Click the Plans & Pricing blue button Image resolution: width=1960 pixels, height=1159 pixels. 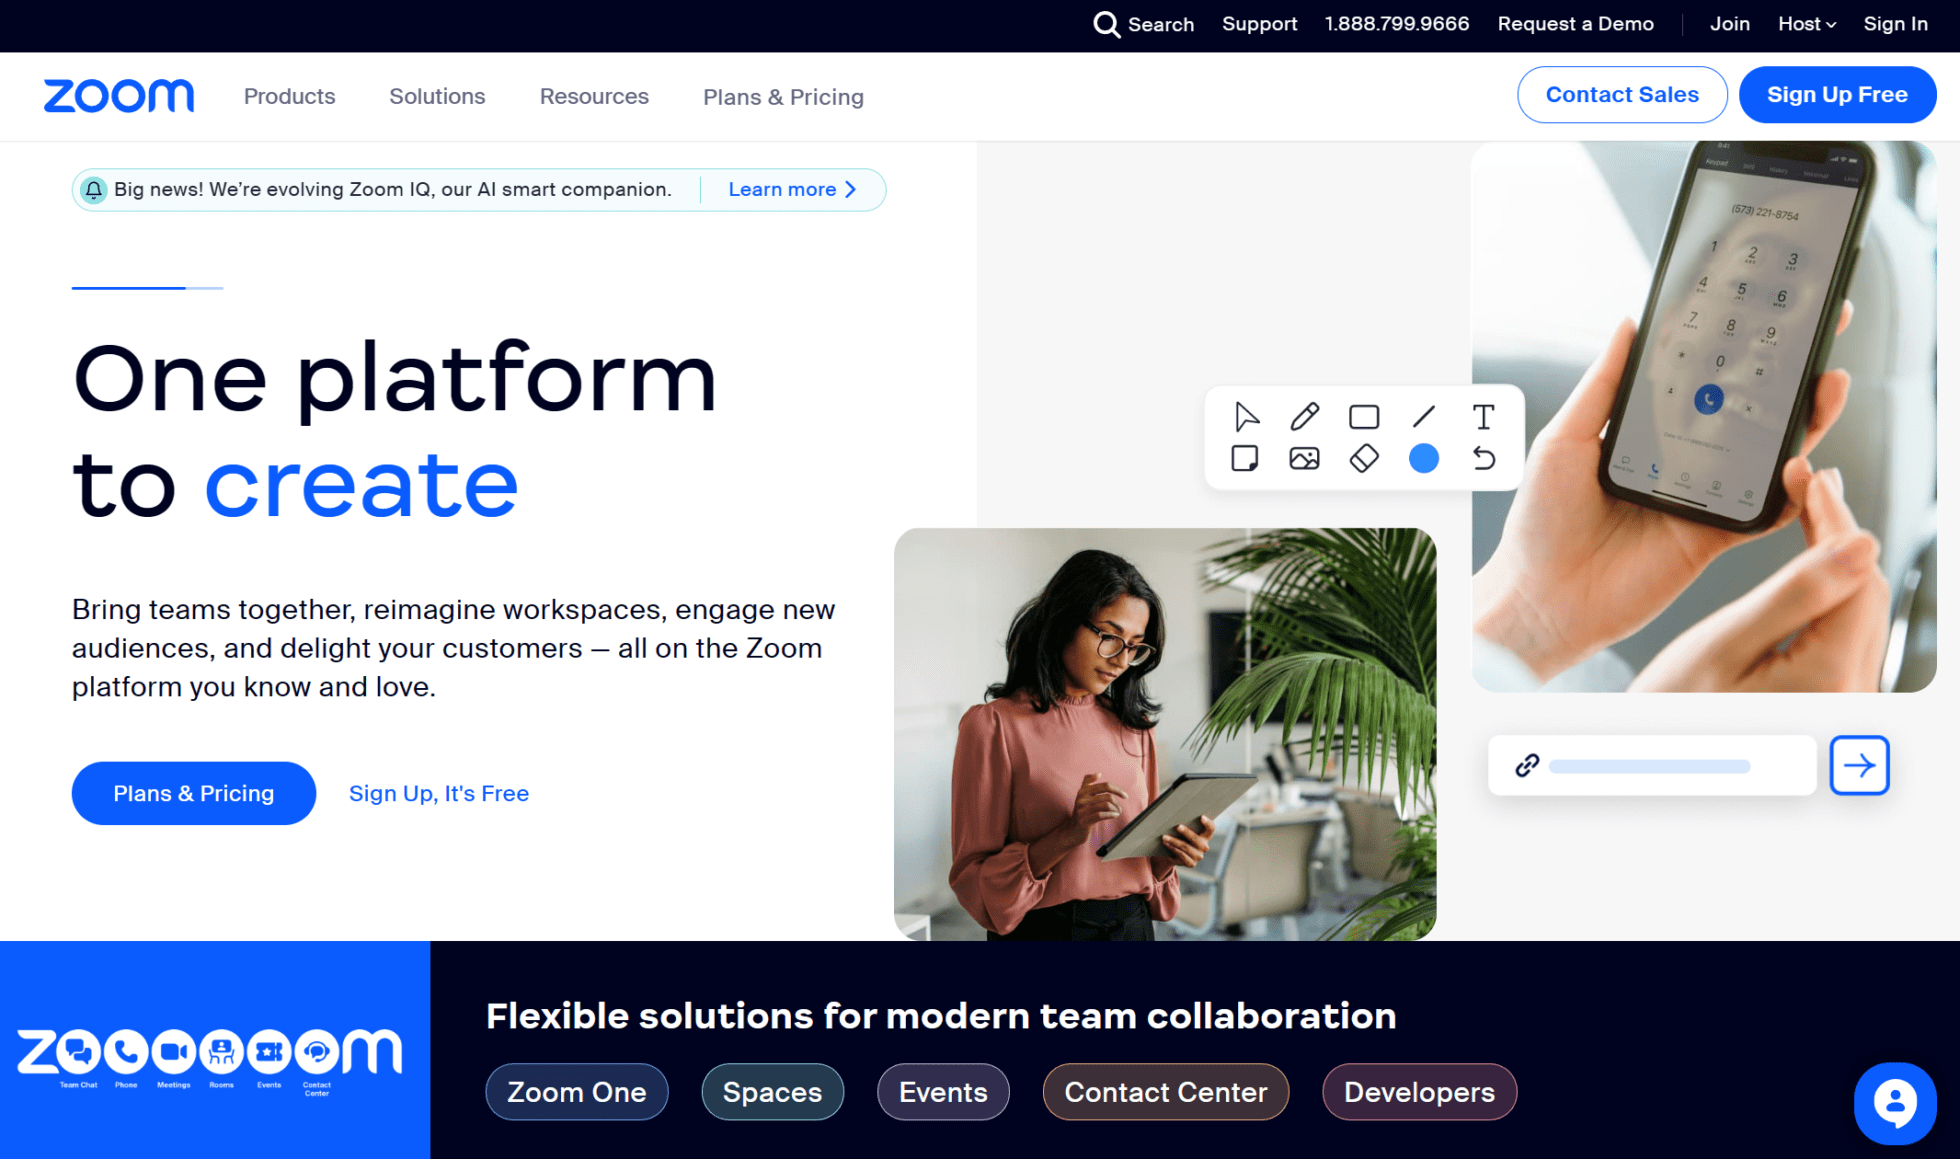tap(193, 792)
